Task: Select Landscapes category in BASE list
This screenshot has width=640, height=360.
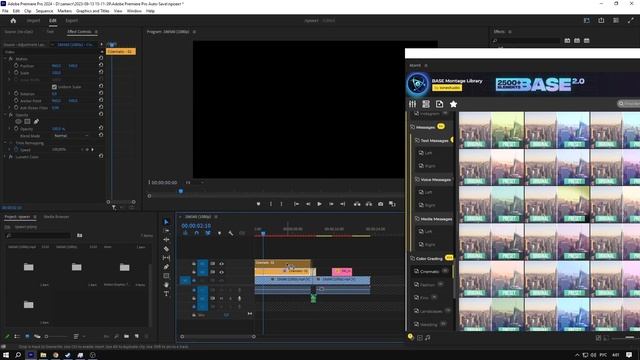Action: tap(431, 311)
